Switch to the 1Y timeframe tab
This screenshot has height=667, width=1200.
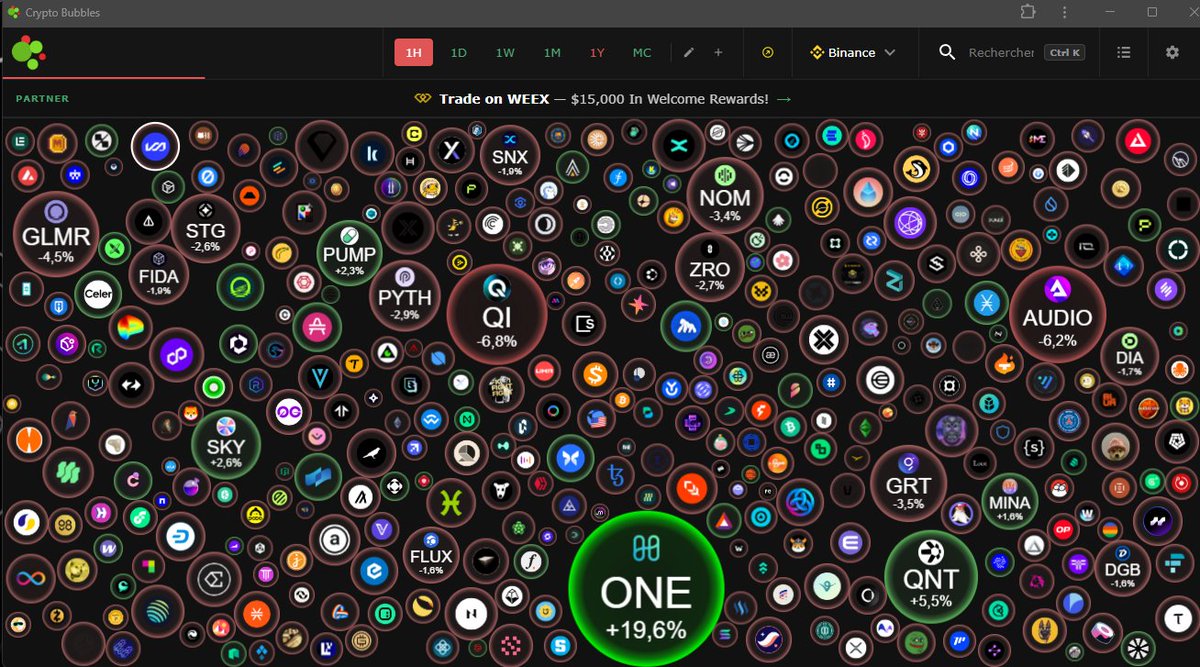point(597,53)
